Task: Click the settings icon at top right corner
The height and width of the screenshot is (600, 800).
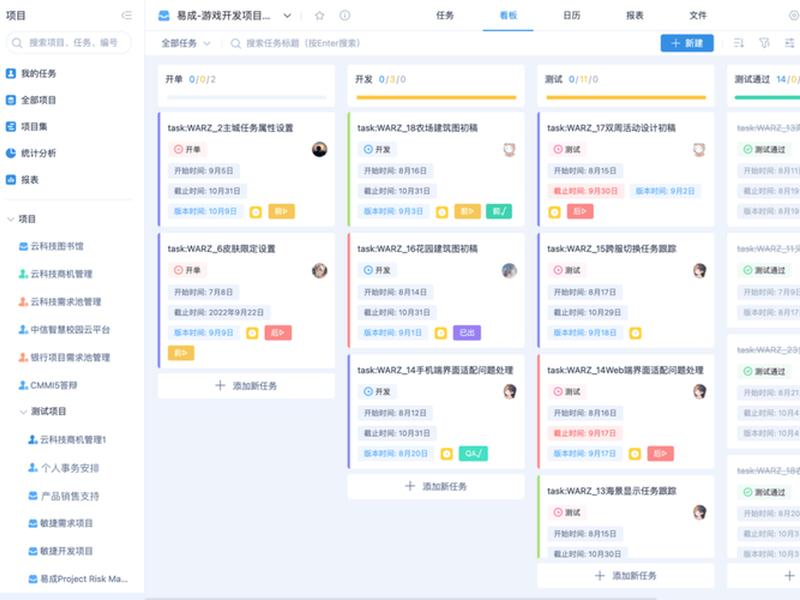Action: coord(794,15)
